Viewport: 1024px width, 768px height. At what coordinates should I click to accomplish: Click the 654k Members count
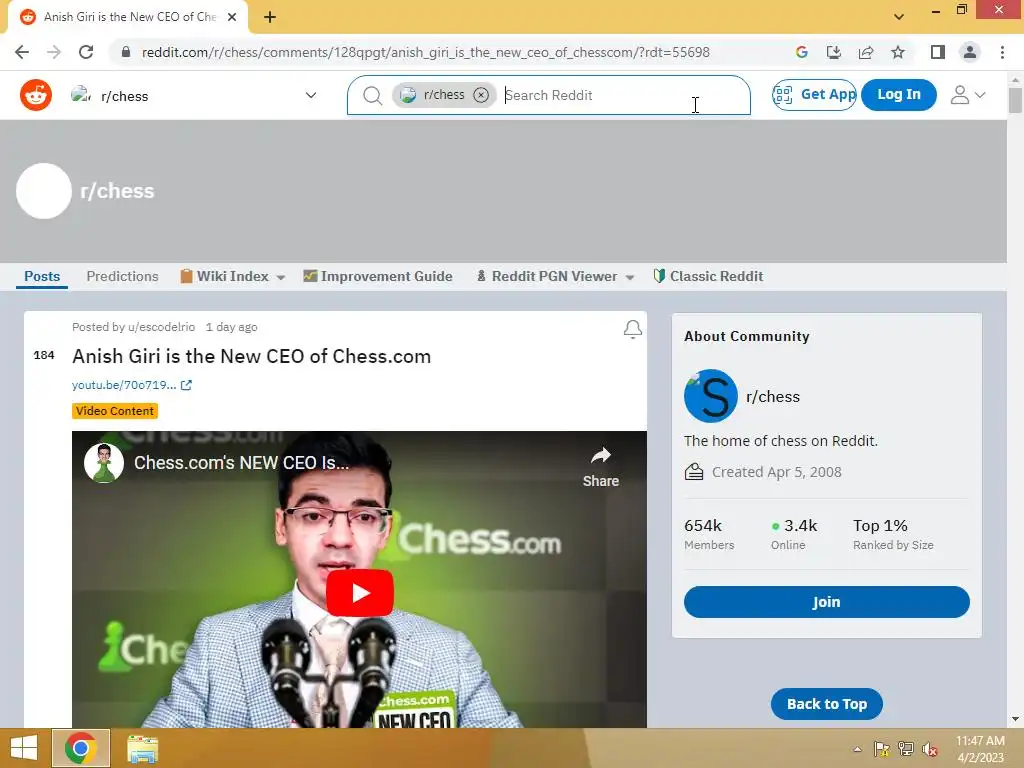click(x=709, y=534)
